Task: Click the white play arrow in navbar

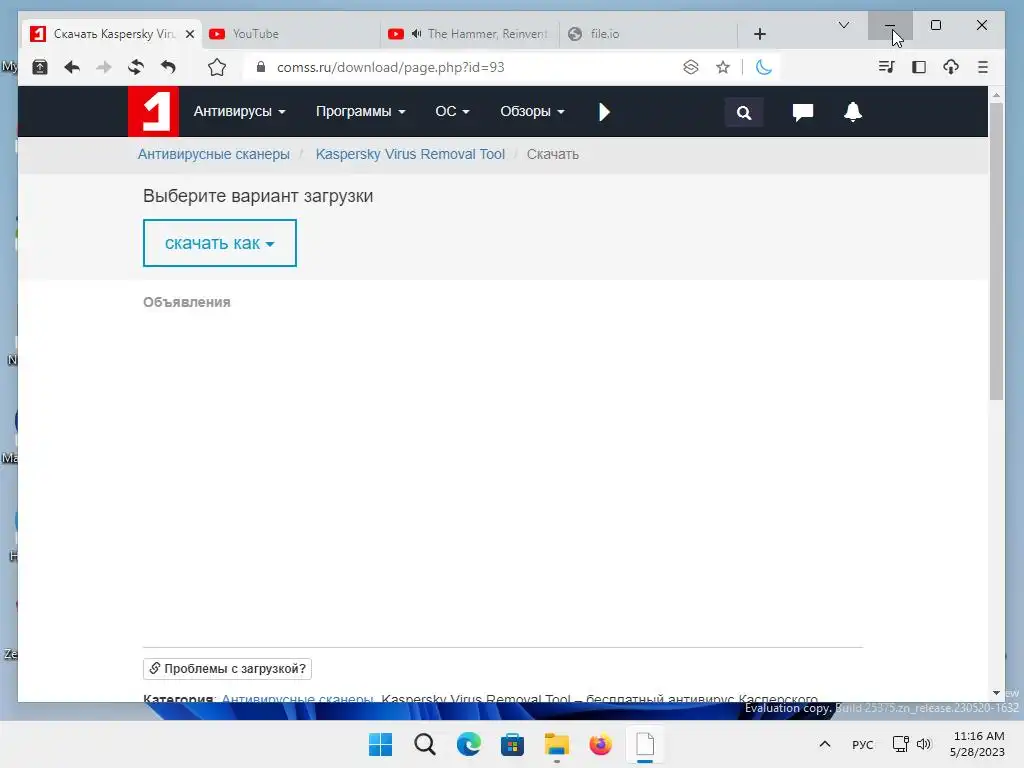Action: (604, 112)
